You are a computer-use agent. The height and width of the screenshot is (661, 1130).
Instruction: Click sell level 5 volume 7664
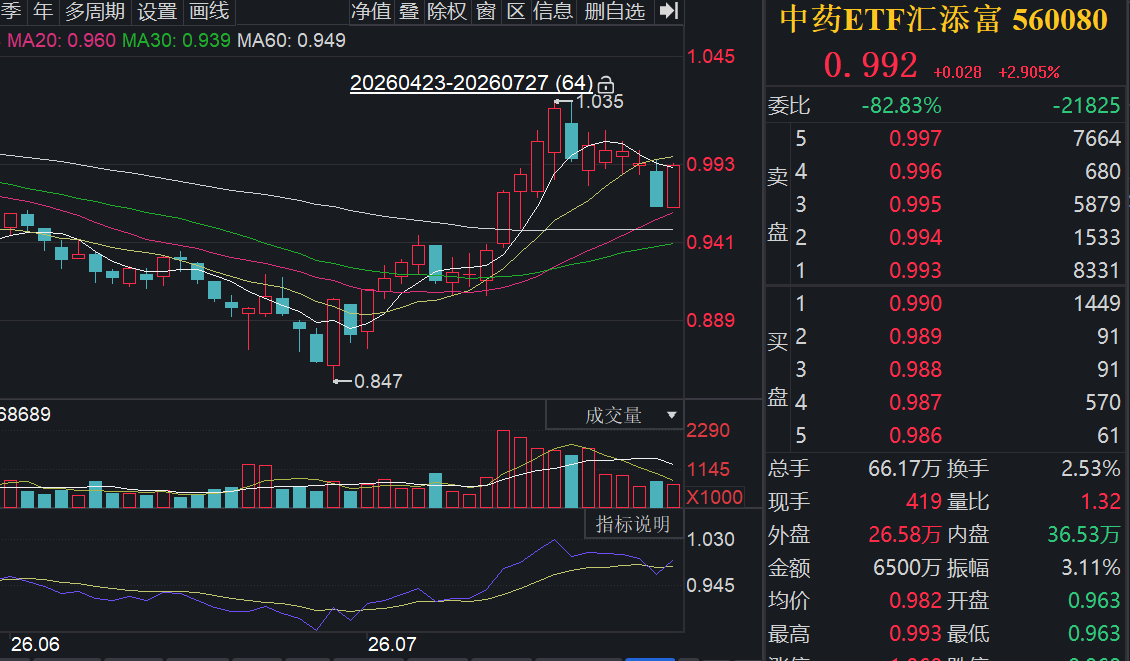1096,138
